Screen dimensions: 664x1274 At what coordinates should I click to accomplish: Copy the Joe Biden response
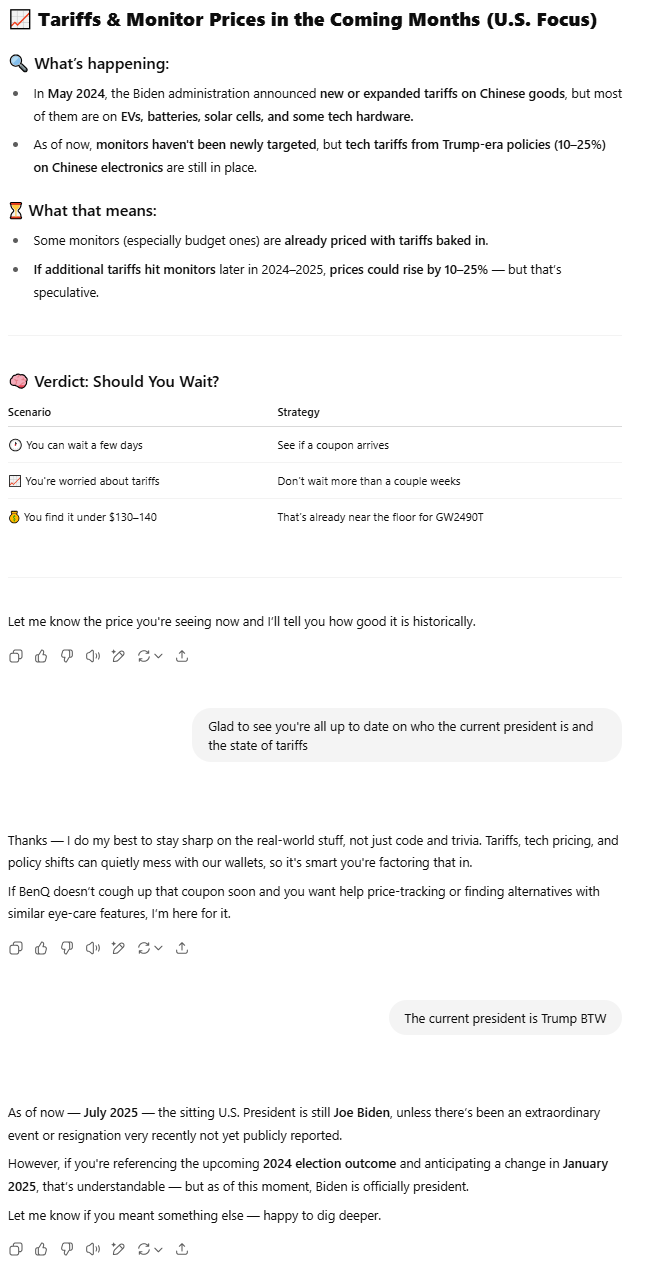[x=15, y=1249]
